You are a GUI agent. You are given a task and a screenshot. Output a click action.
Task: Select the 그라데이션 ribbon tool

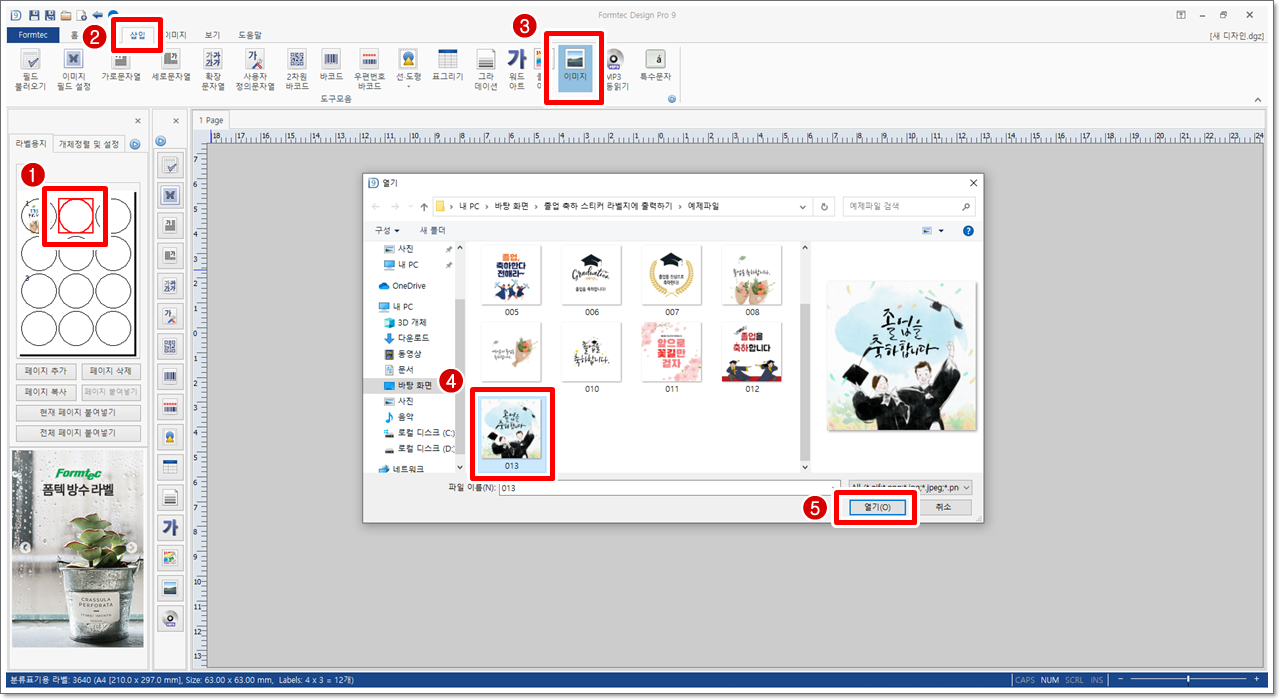pos(485,70)
